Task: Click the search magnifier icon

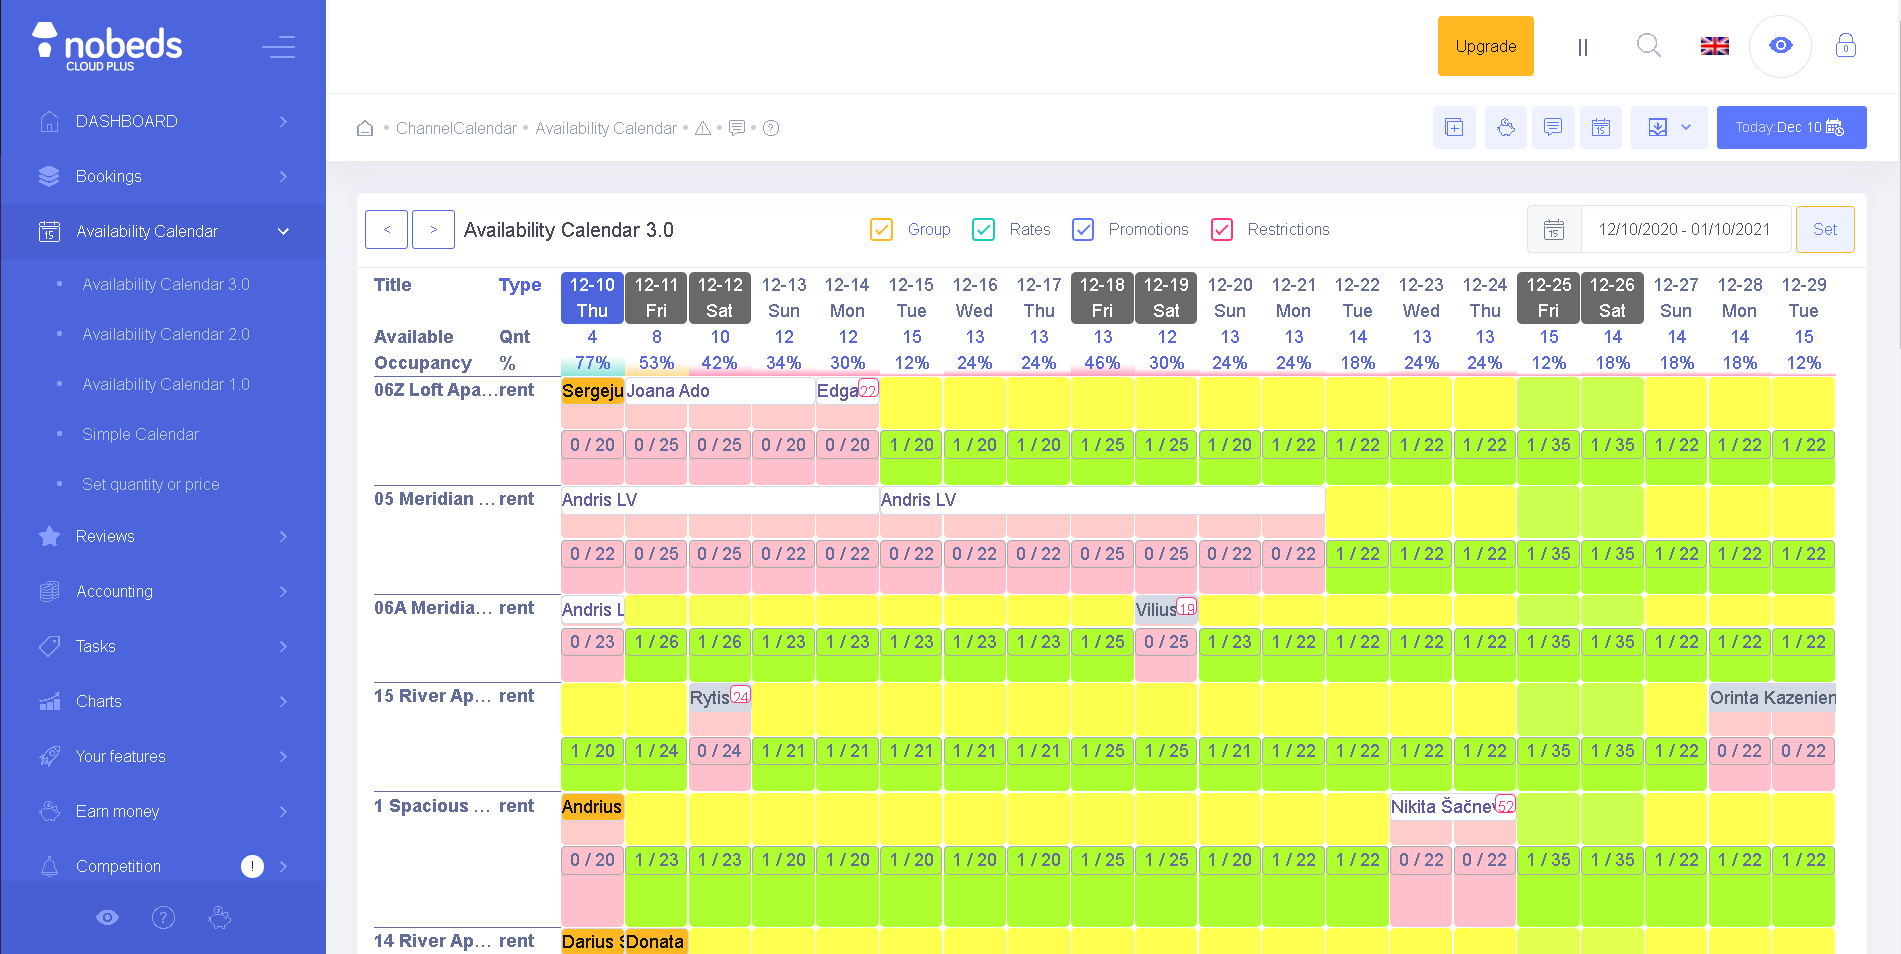Action: click(1648, 46)
